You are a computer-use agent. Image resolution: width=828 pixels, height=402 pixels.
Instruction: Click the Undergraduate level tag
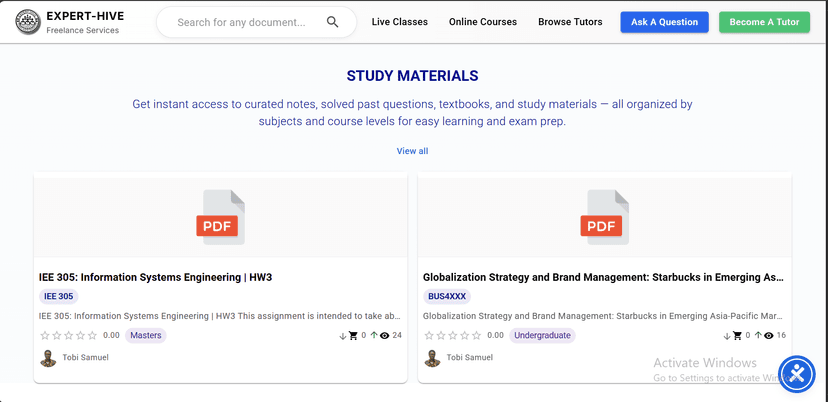pyautogui.click(x=542, y=335)
